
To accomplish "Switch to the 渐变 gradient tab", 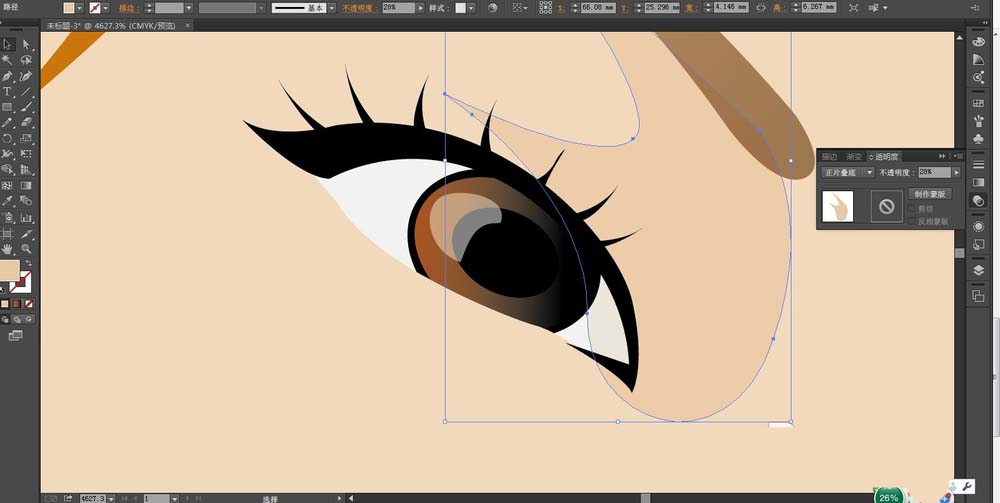I will 854,156.
